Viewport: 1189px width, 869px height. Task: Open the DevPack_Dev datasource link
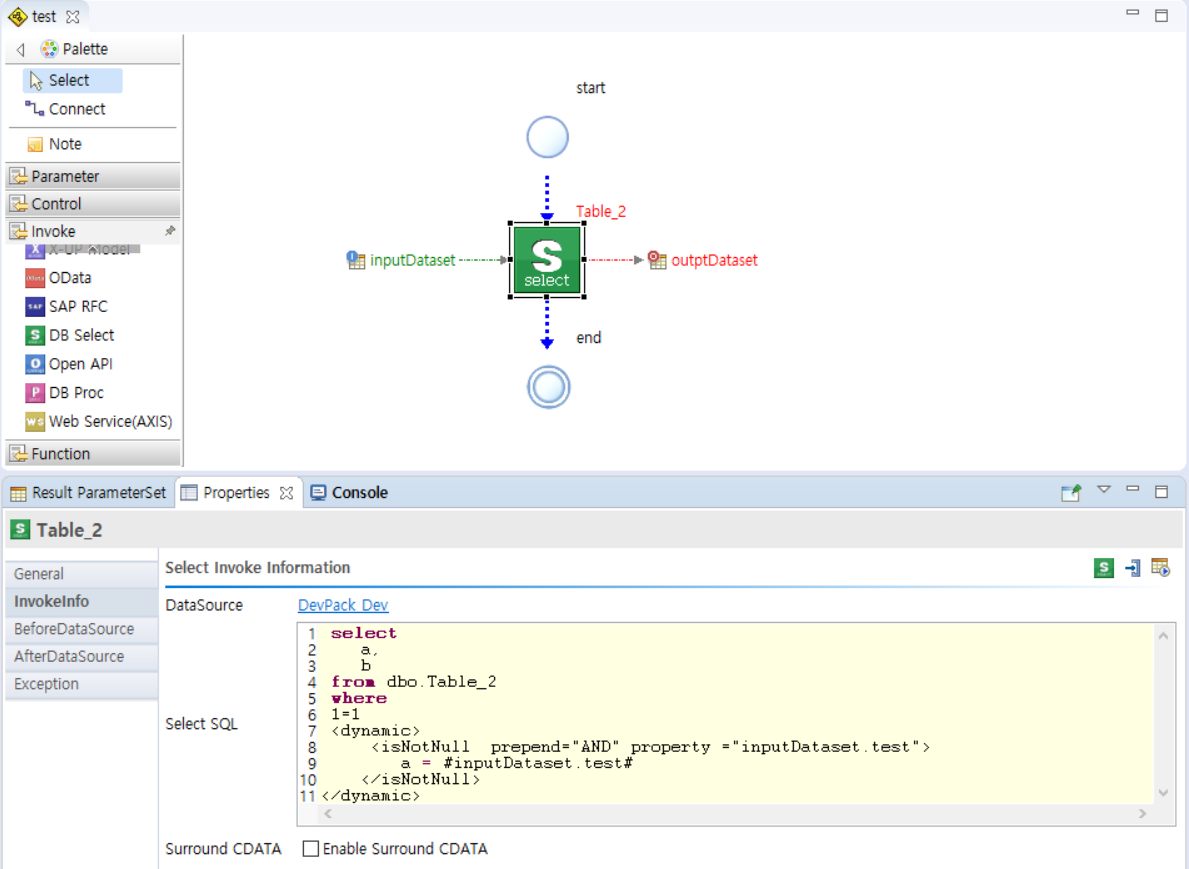(343, 605)
